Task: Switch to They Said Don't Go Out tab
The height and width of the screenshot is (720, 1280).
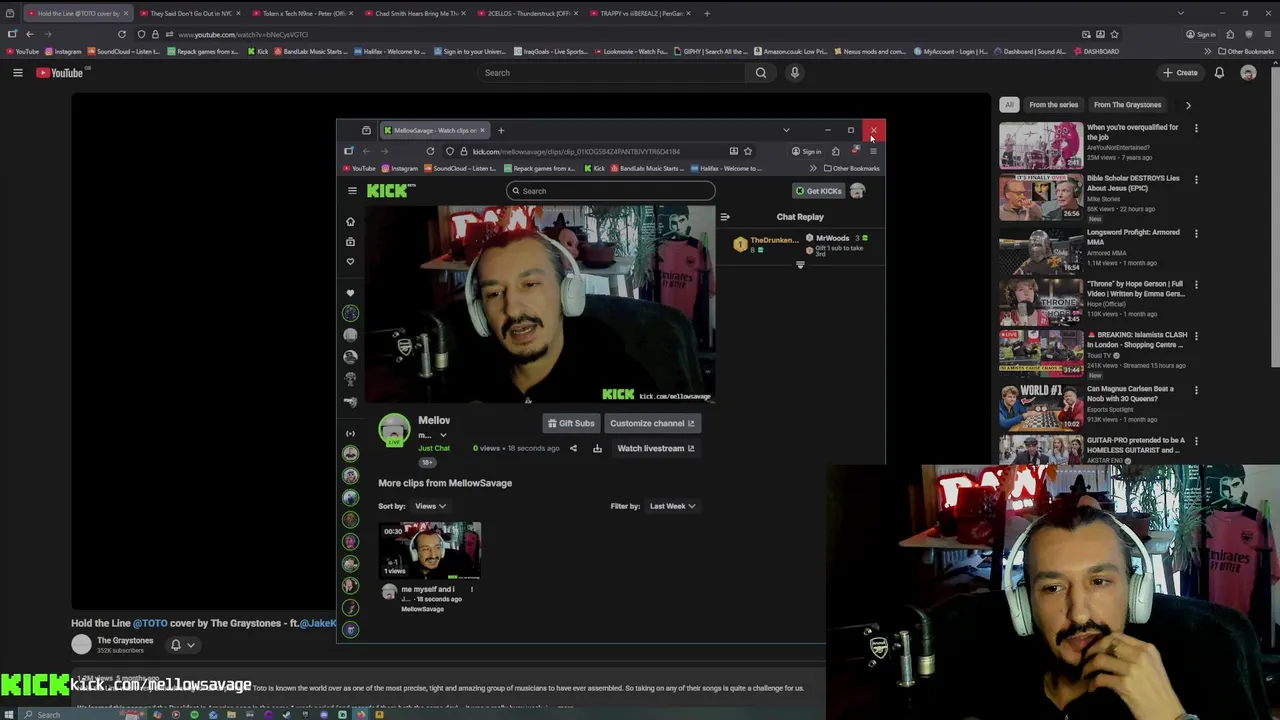Action: click(x=191, y=14)
